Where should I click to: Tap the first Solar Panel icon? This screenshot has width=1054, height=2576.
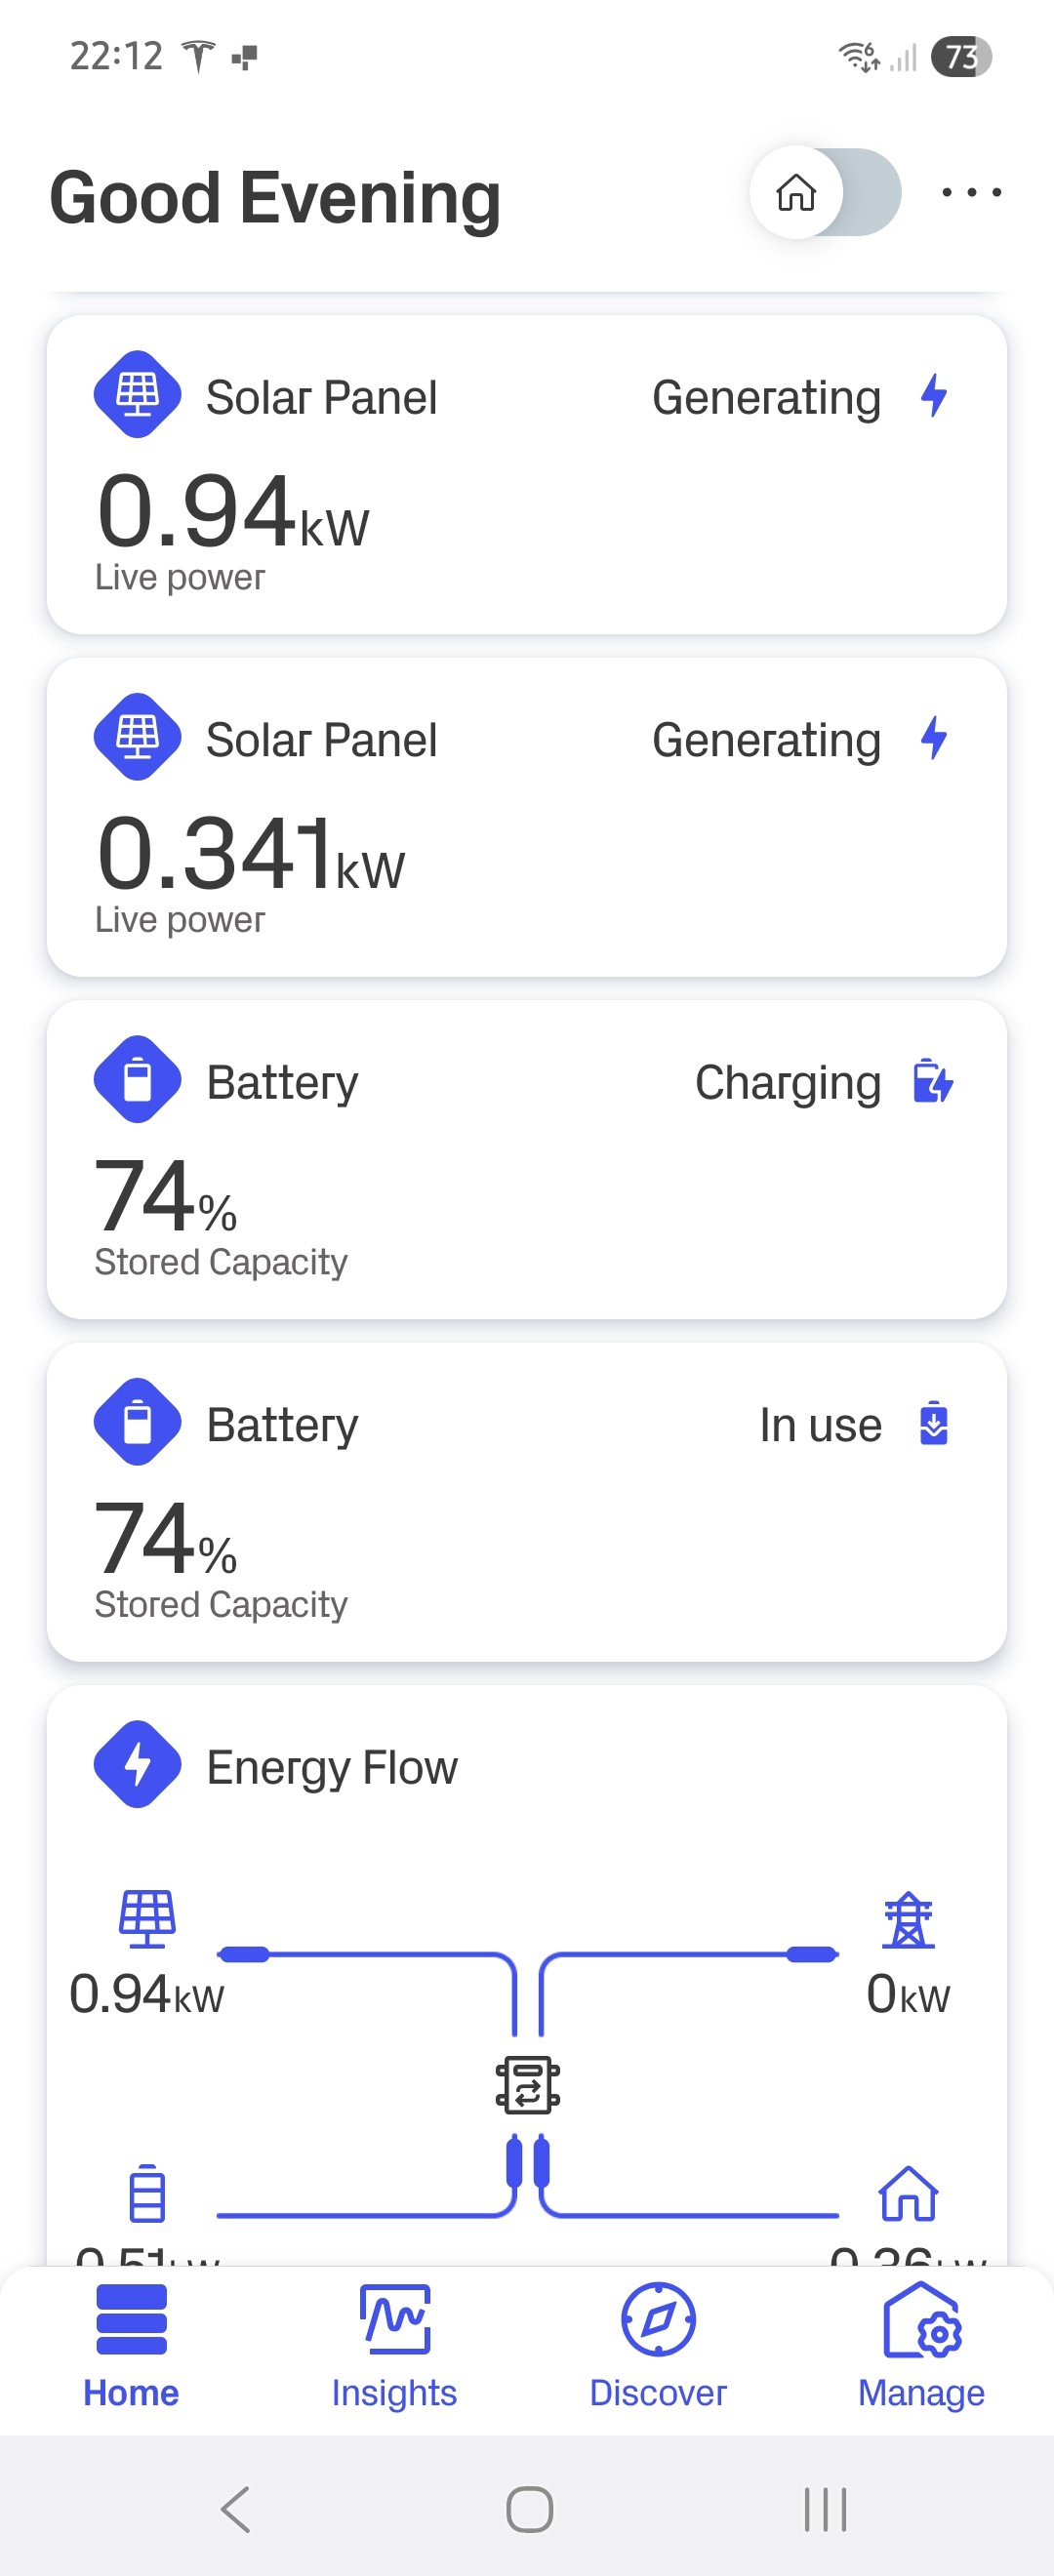pos(137,394)
